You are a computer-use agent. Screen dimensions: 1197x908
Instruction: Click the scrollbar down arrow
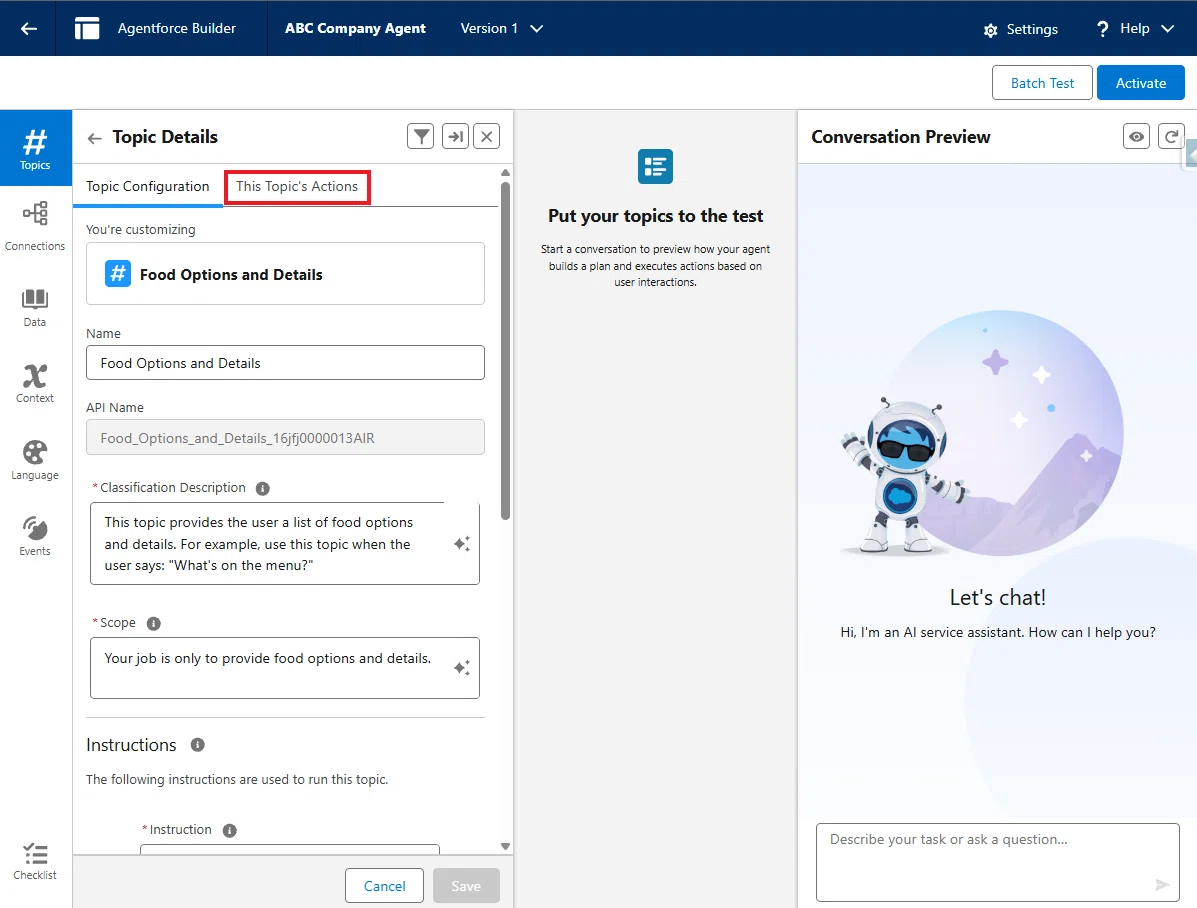pos(505,846)
